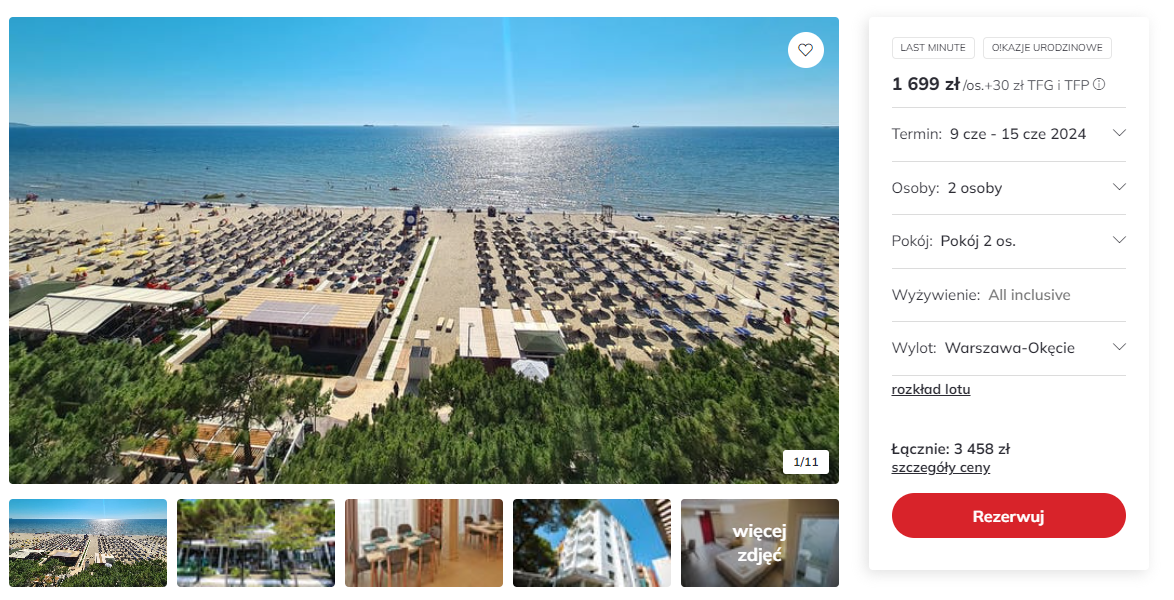This screenshot has height=600, width=1174.
Task: Click the red Rezerwuj button
Action: [1009, 515]
